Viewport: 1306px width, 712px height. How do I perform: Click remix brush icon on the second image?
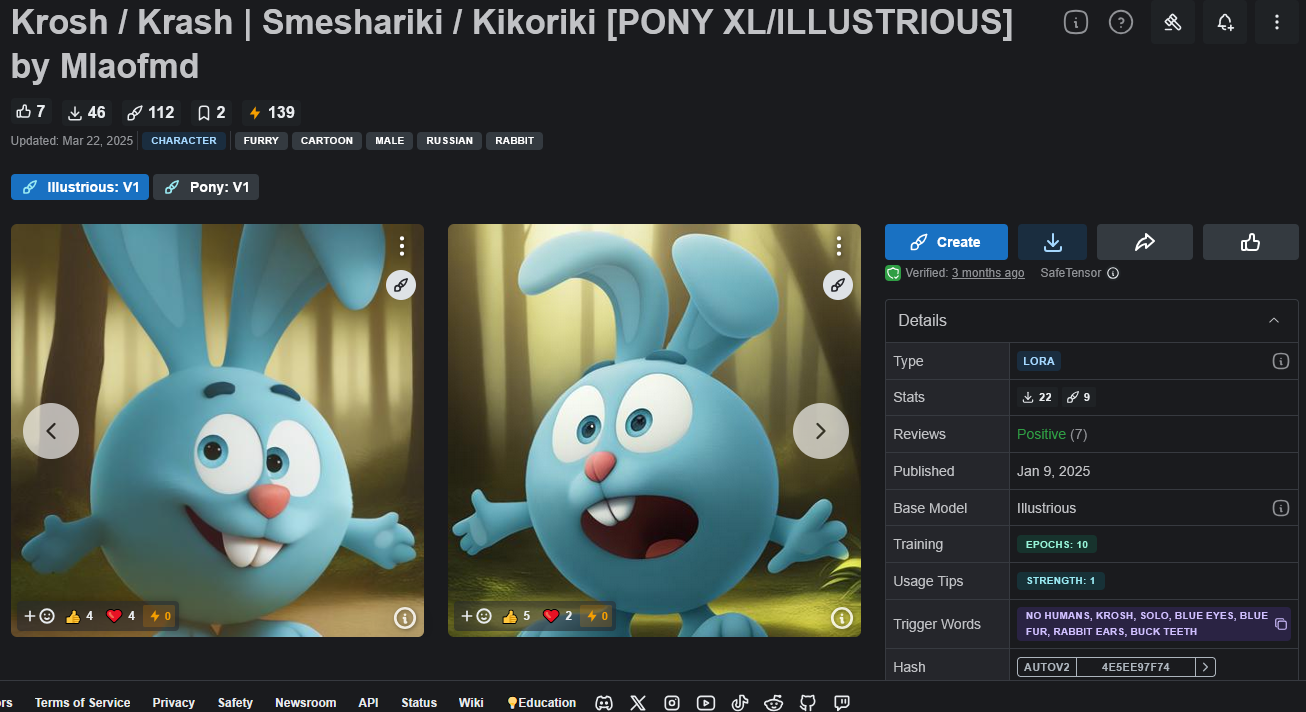tap(838, 285)
